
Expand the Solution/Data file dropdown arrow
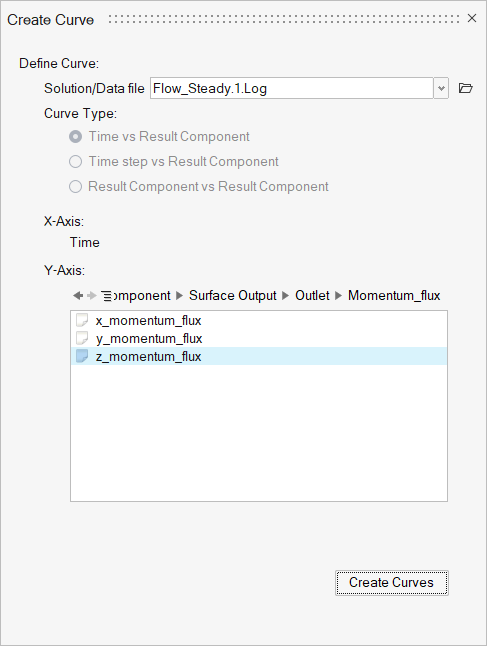click(x=441, y=88)
